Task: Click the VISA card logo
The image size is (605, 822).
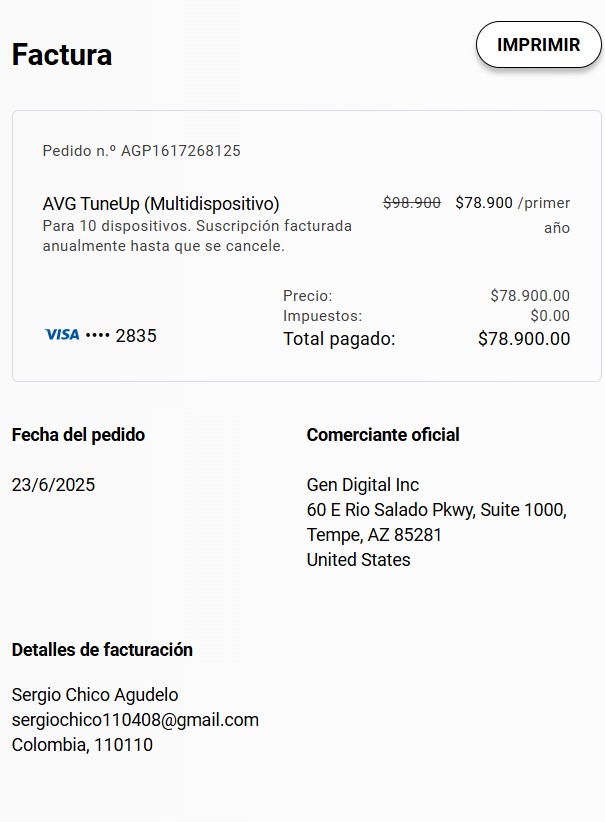Action: click(x=62, y=334)
